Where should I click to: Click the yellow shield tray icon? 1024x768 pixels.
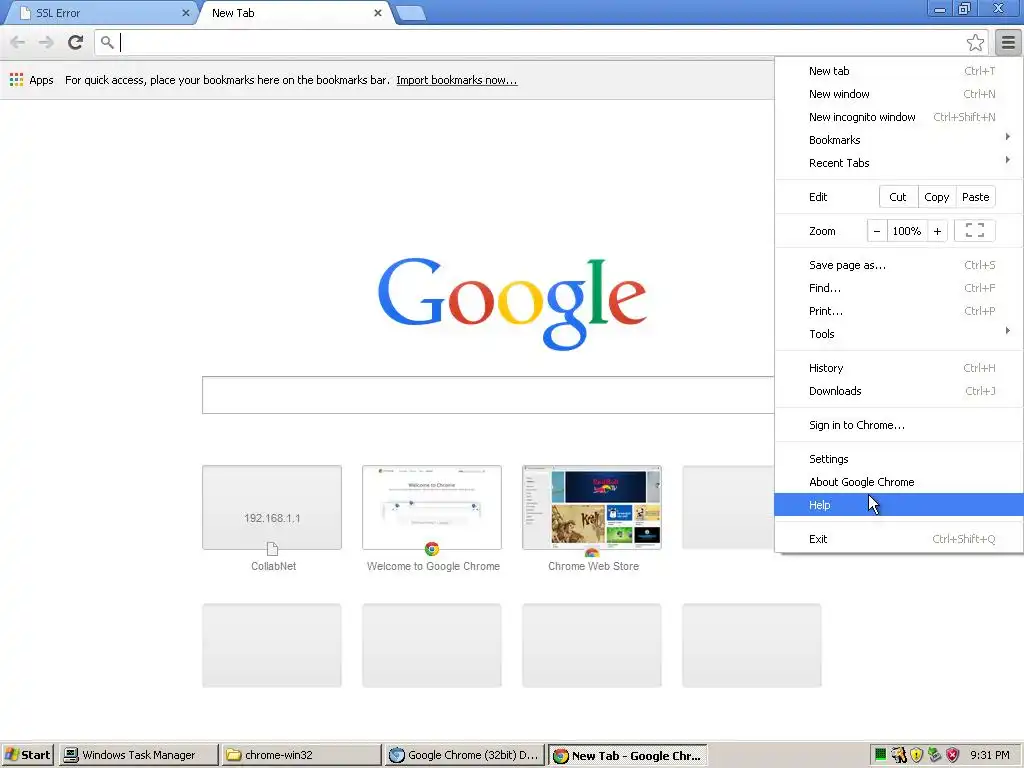(916, 755)
